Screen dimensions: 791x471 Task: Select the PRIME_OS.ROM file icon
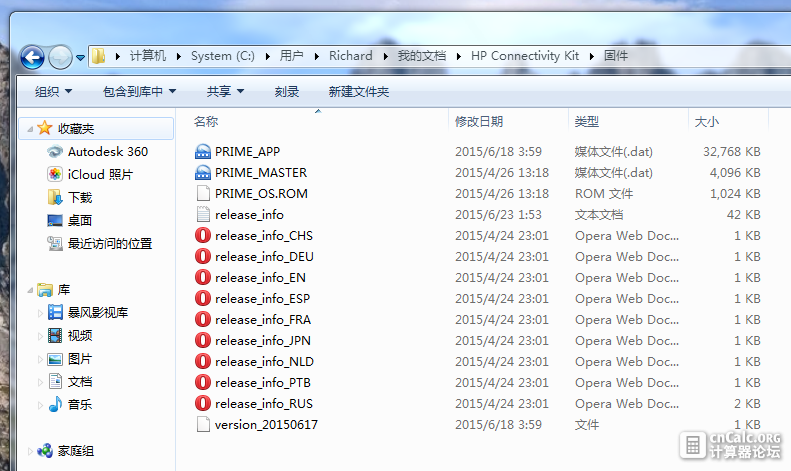pos(203,194)
